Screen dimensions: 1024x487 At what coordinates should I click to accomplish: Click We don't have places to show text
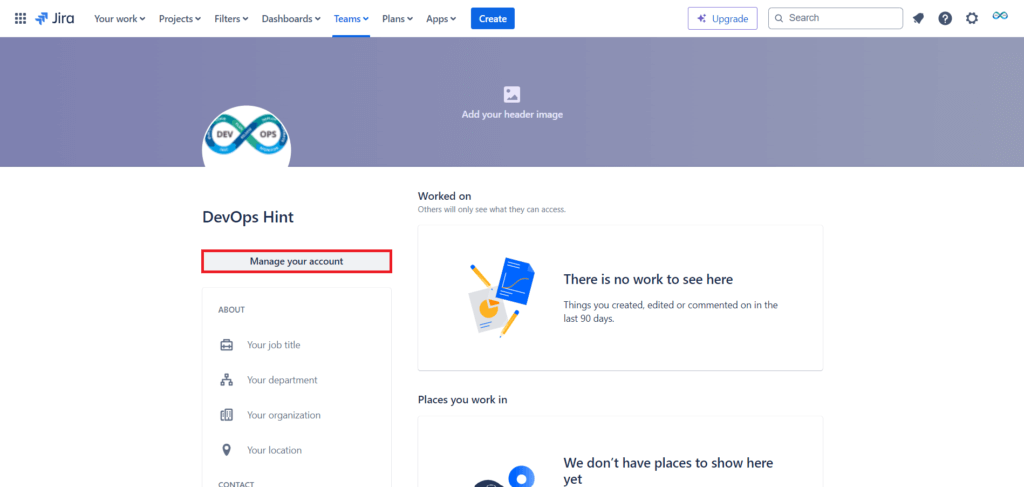tap(668, 471)
